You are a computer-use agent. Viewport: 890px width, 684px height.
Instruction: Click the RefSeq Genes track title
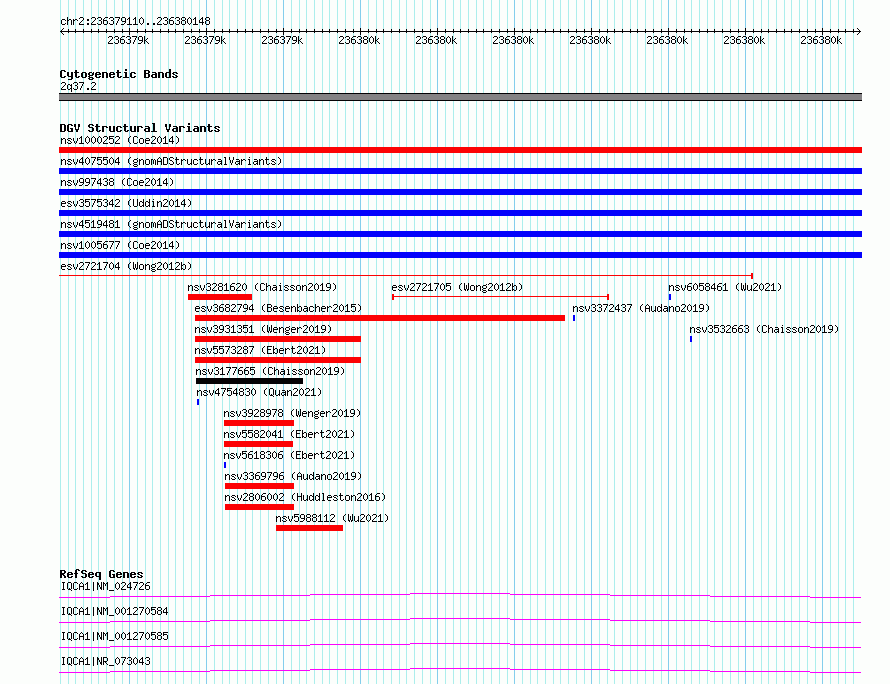tap(101, 574)
